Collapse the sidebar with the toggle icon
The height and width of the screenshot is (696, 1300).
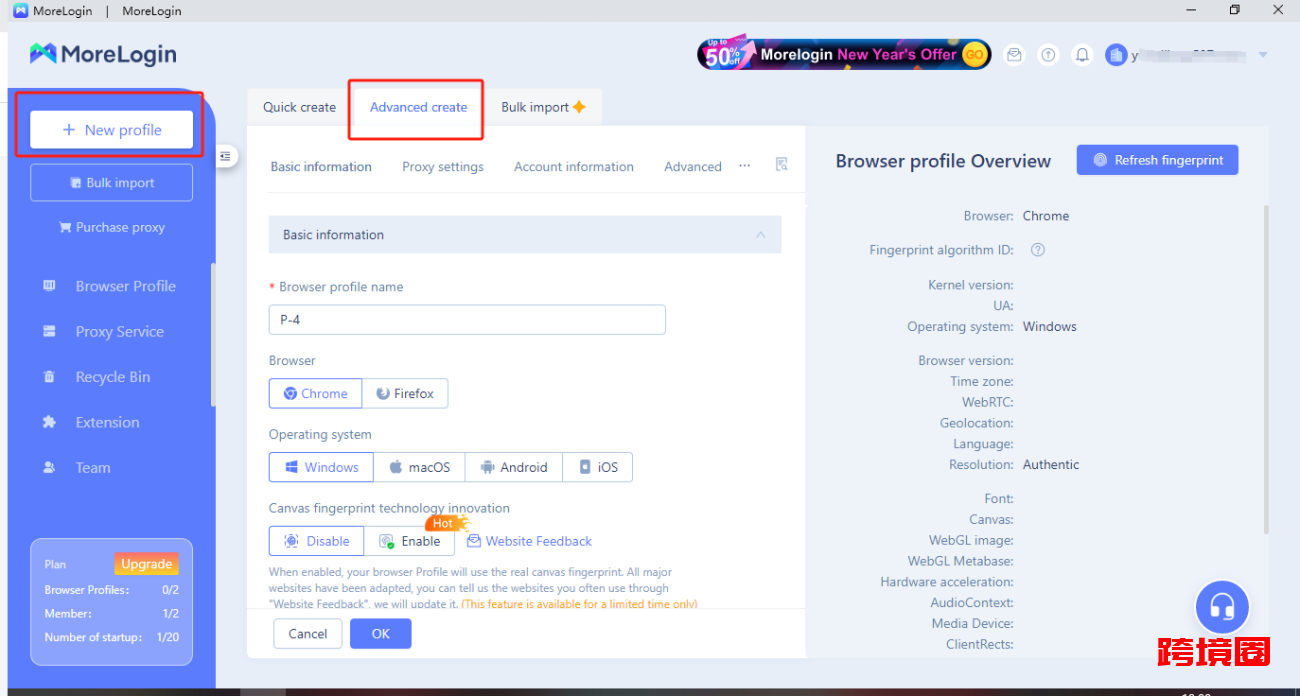226,156
